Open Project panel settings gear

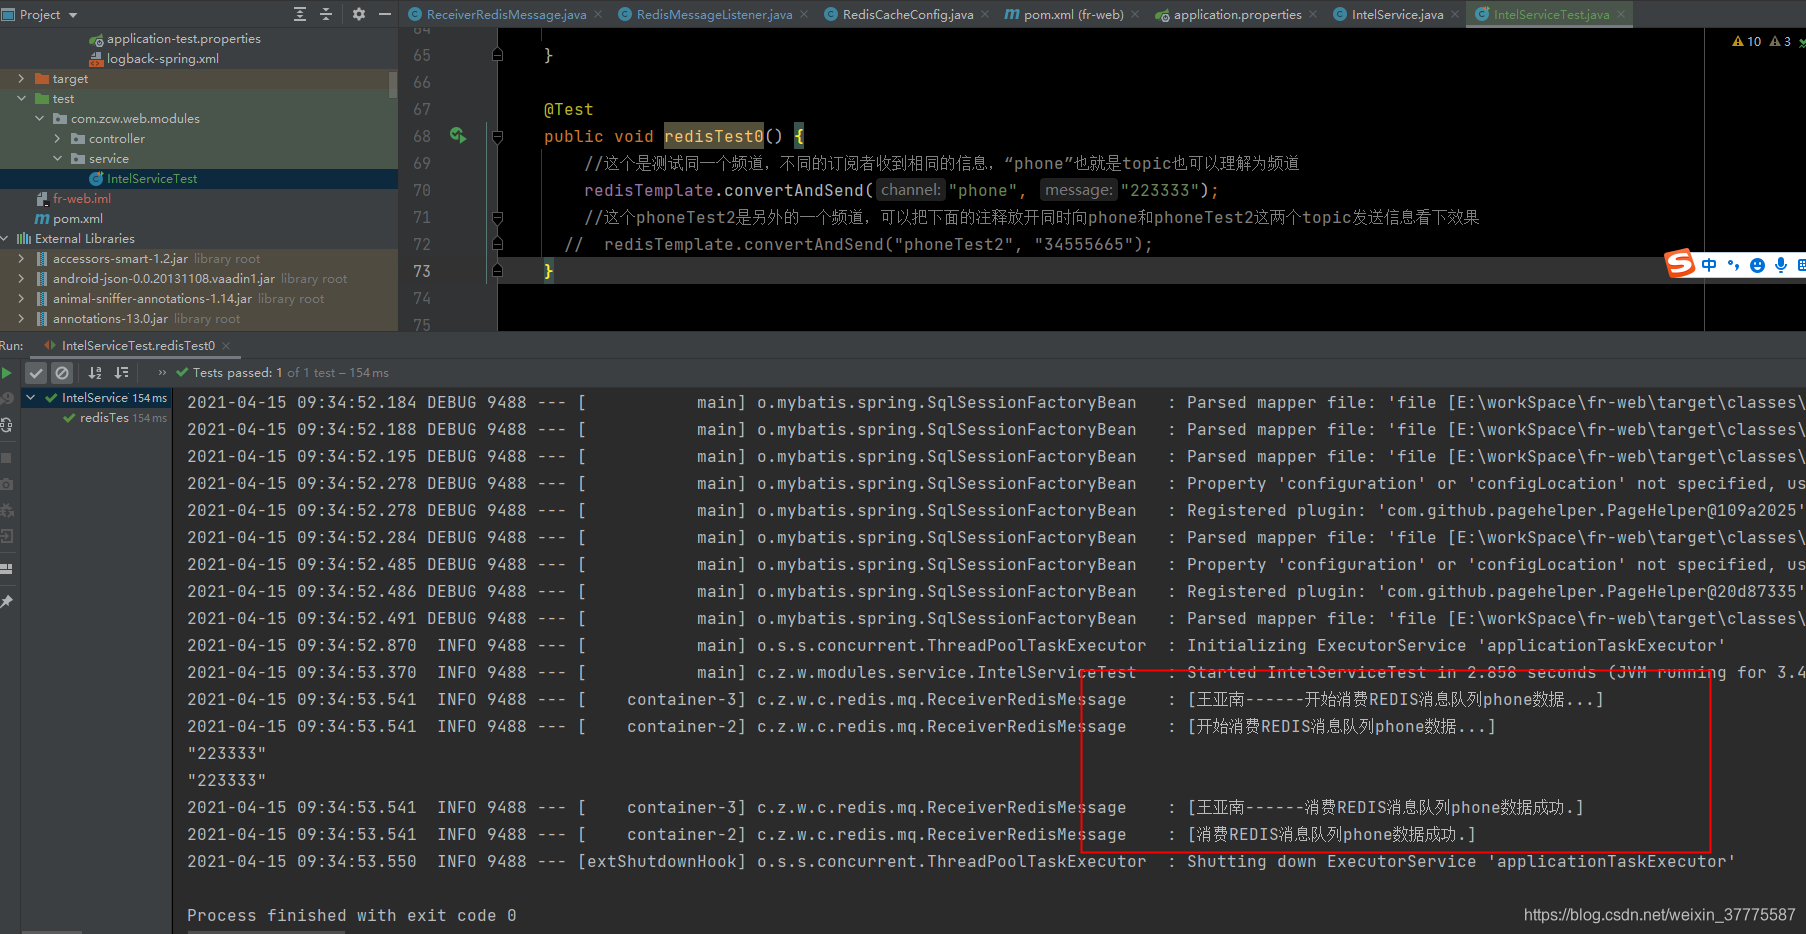click(359, 14)
